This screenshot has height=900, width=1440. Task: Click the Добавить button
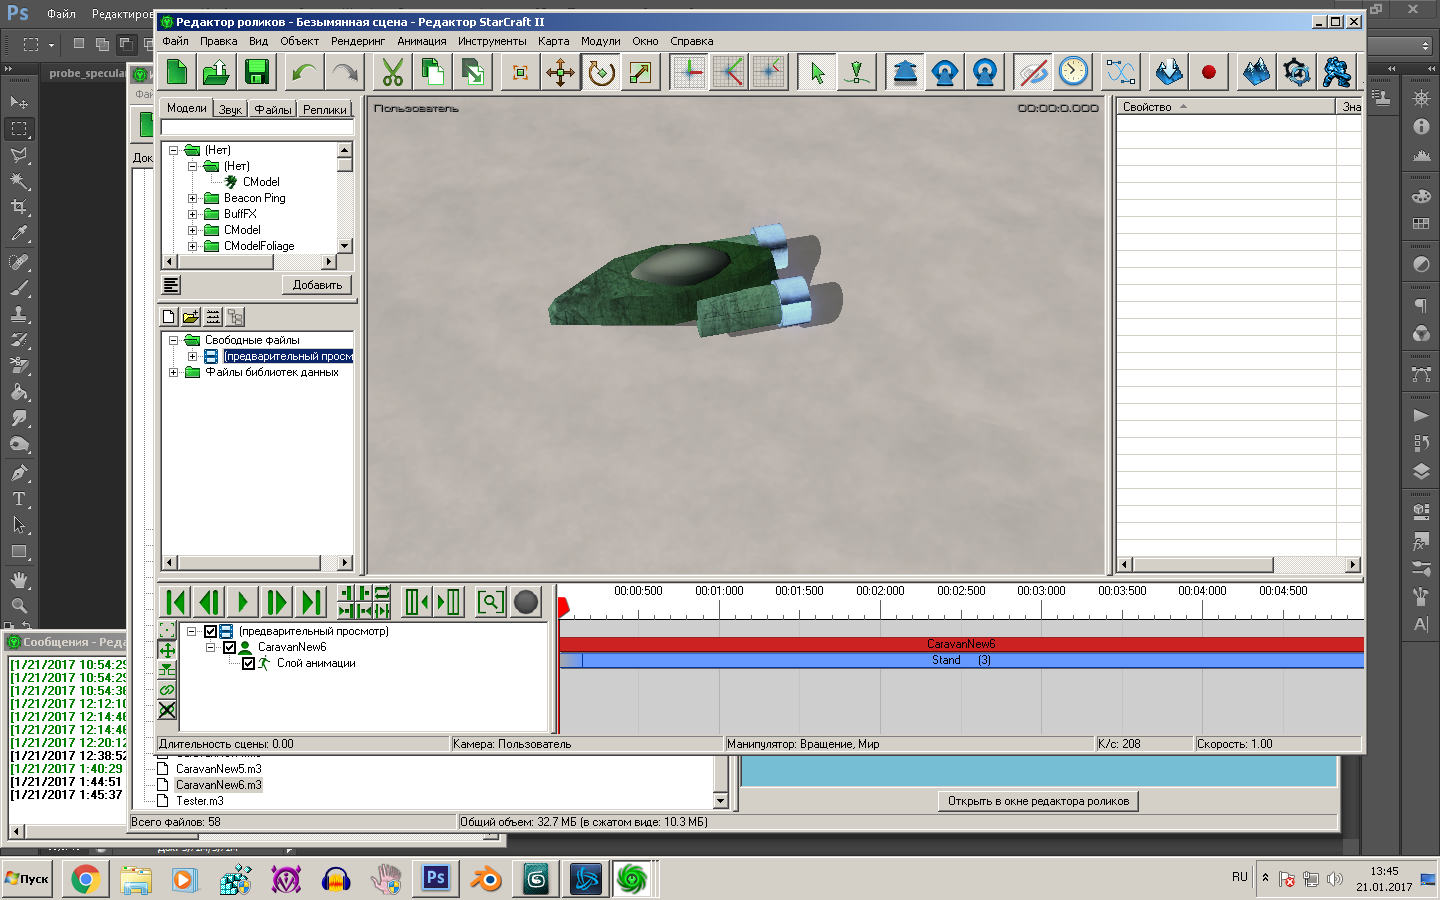317,285
